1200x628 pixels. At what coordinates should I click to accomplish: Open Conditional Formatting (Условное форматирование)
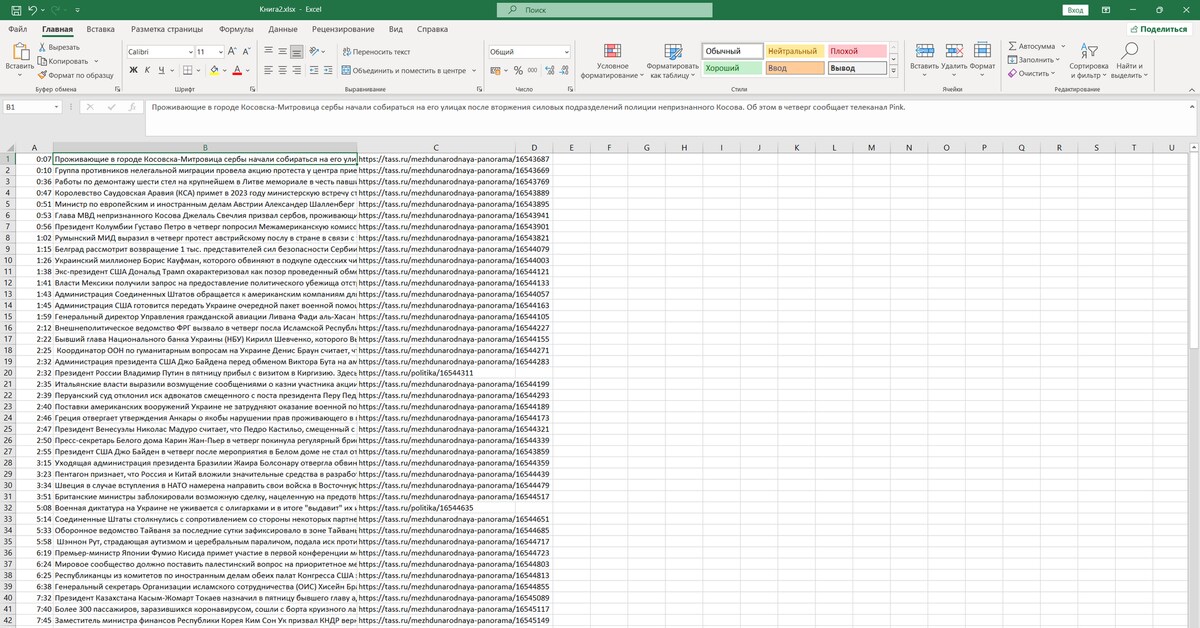pyautogui.click(x=612, y=61)
